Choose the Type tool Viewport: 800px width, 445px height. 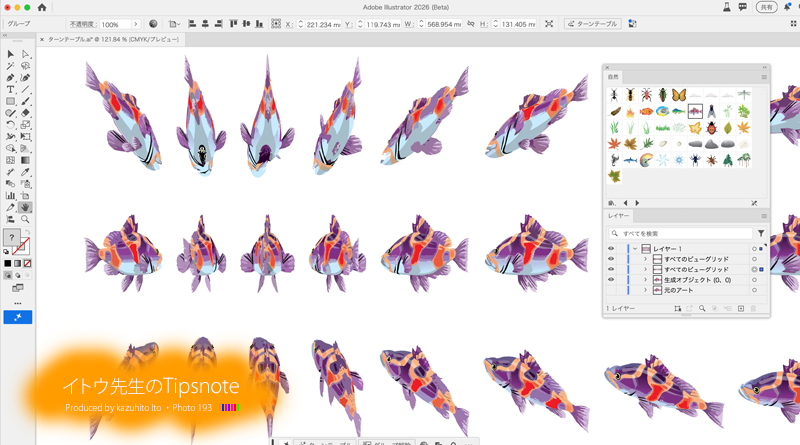pos(10,89)
